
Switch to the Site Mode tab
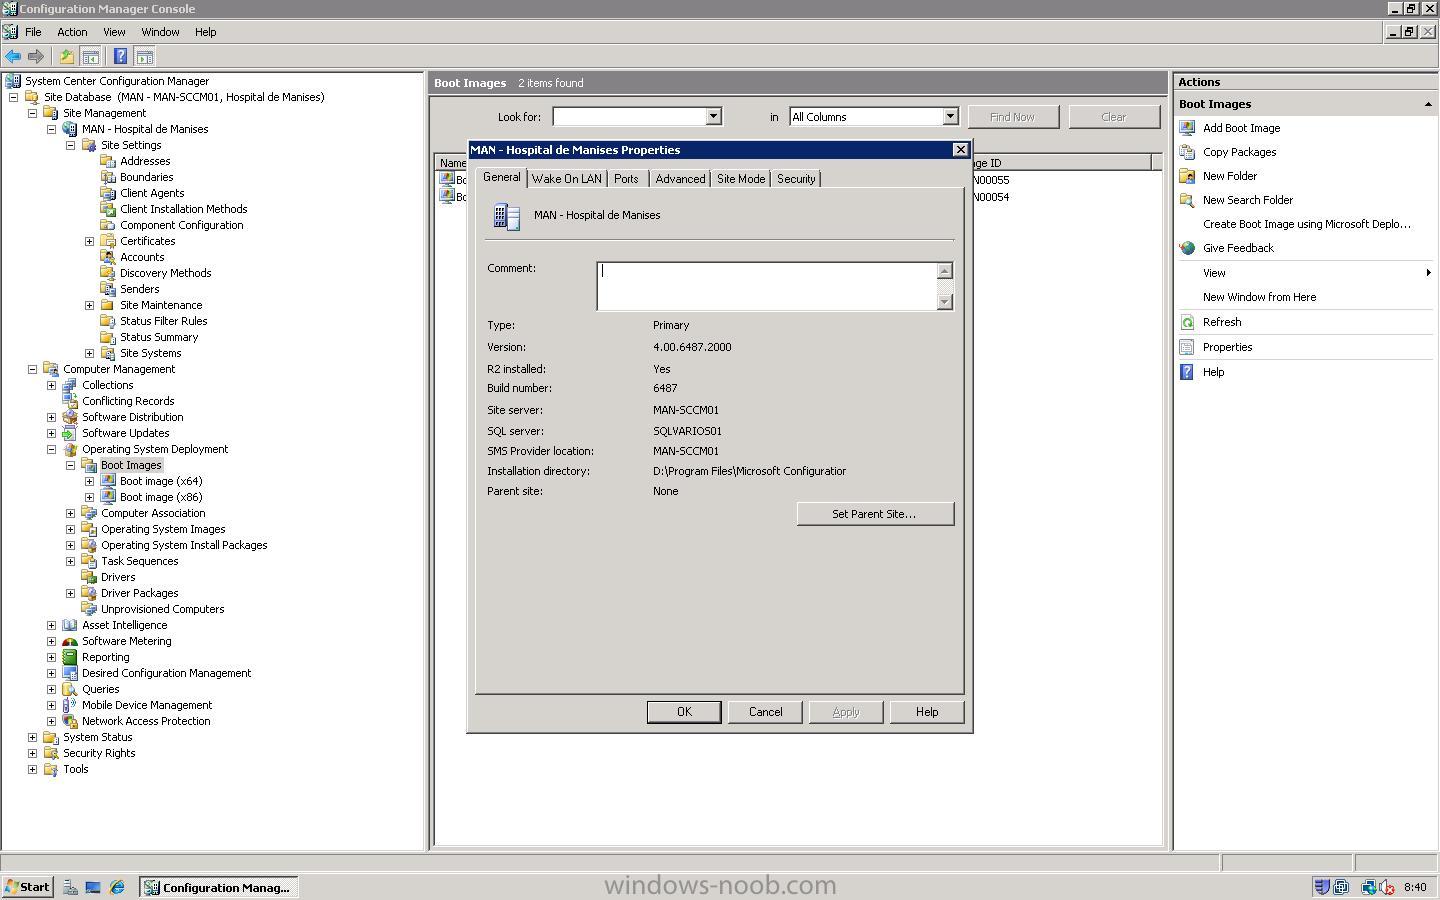click(741, 179)
